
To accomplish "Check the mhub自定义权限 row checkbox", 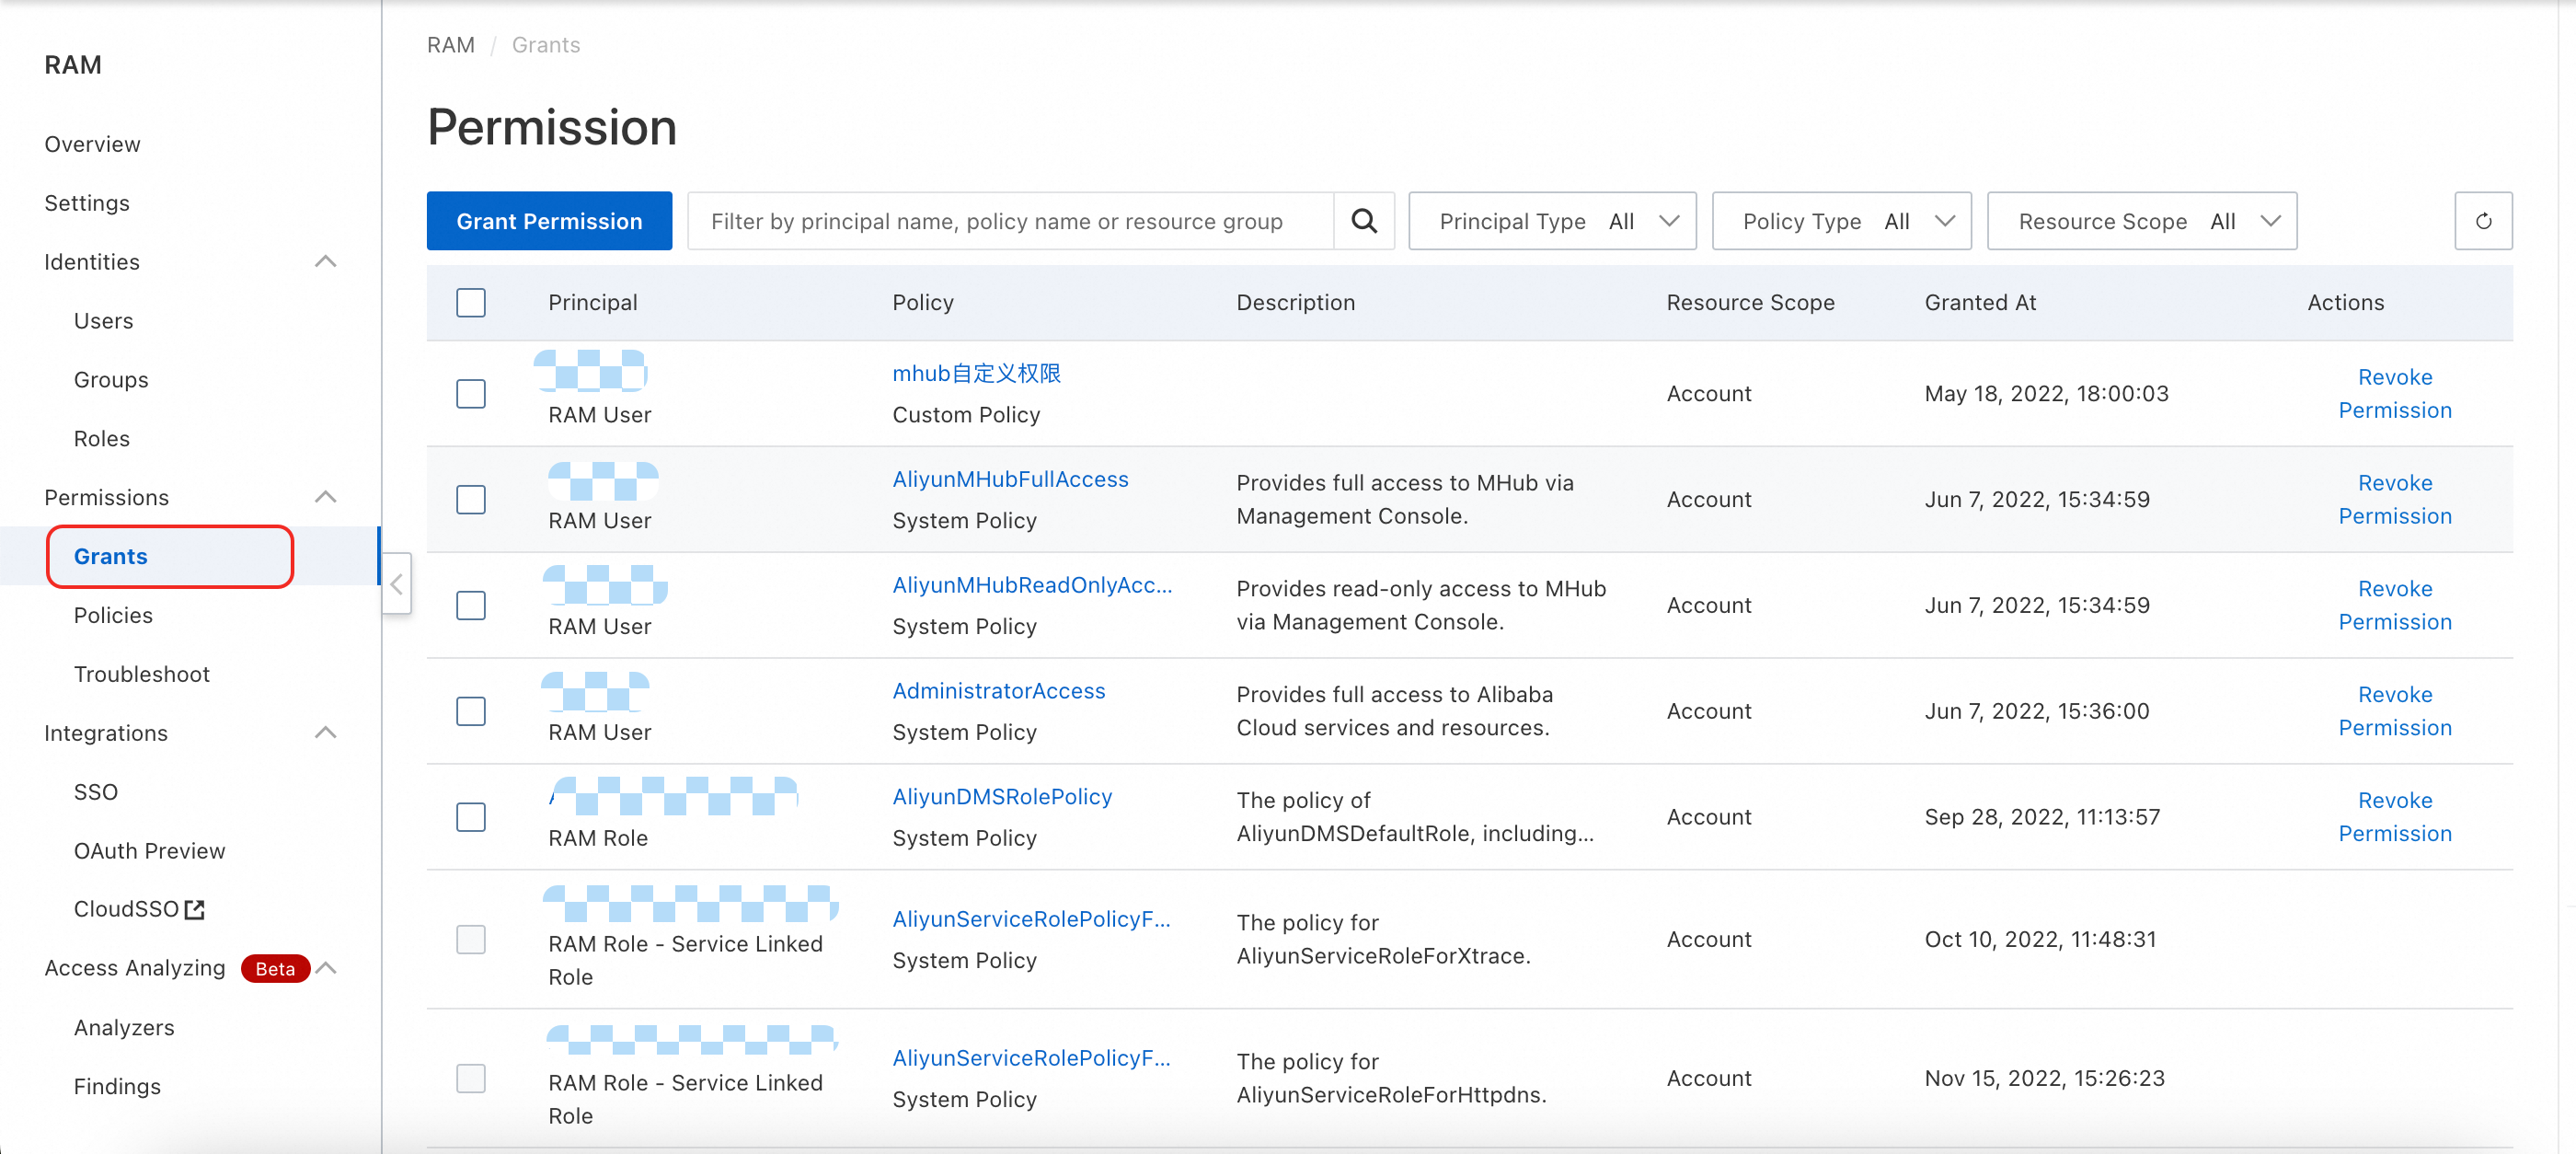I will coord(470,394).
